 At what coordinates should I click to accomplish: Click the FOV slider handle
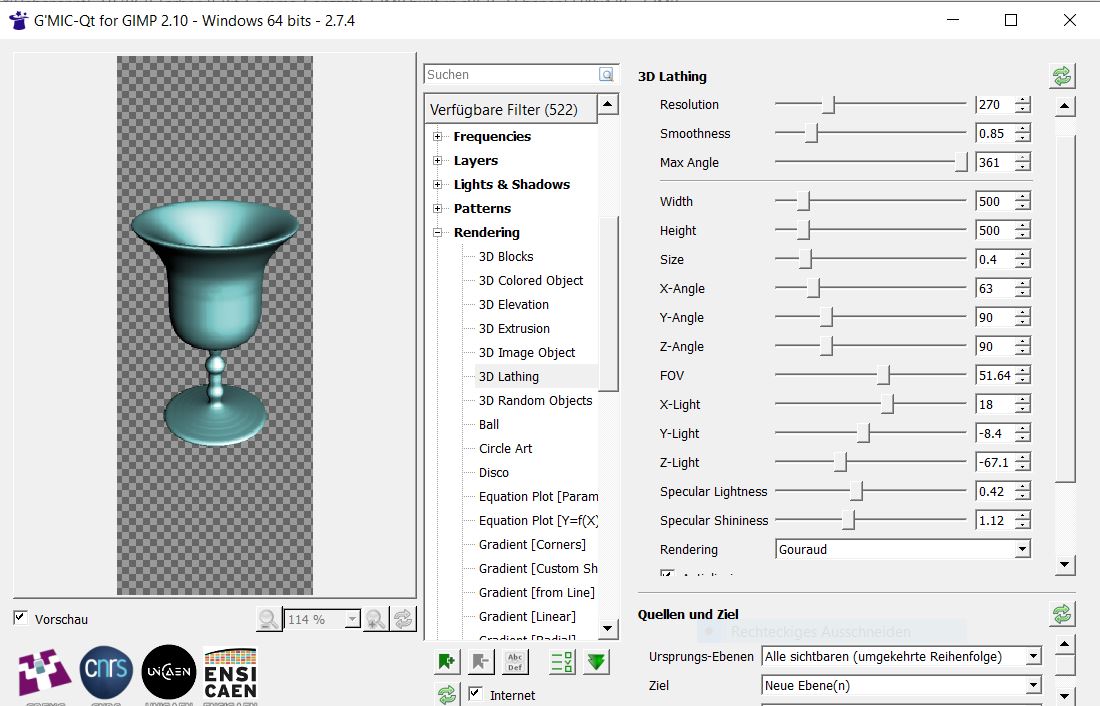884,376
